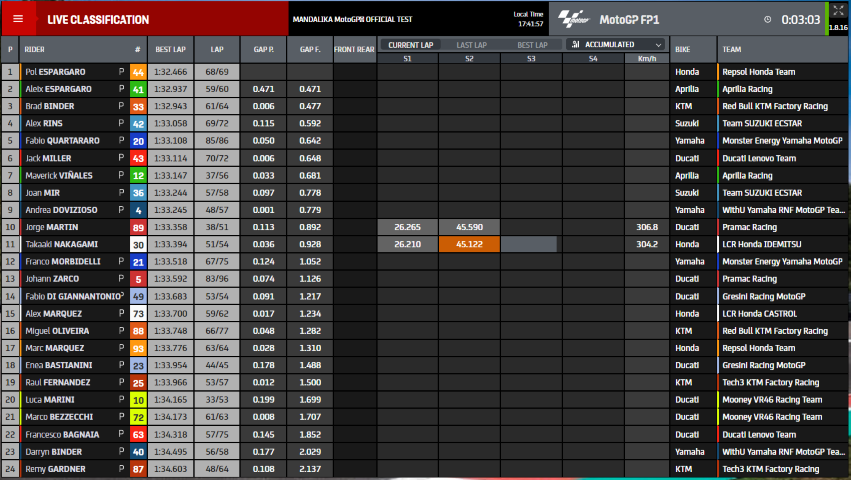Screen dimensions: 851x480
Task: Select rider Franco MORBIDELLI
Action: 63,262
